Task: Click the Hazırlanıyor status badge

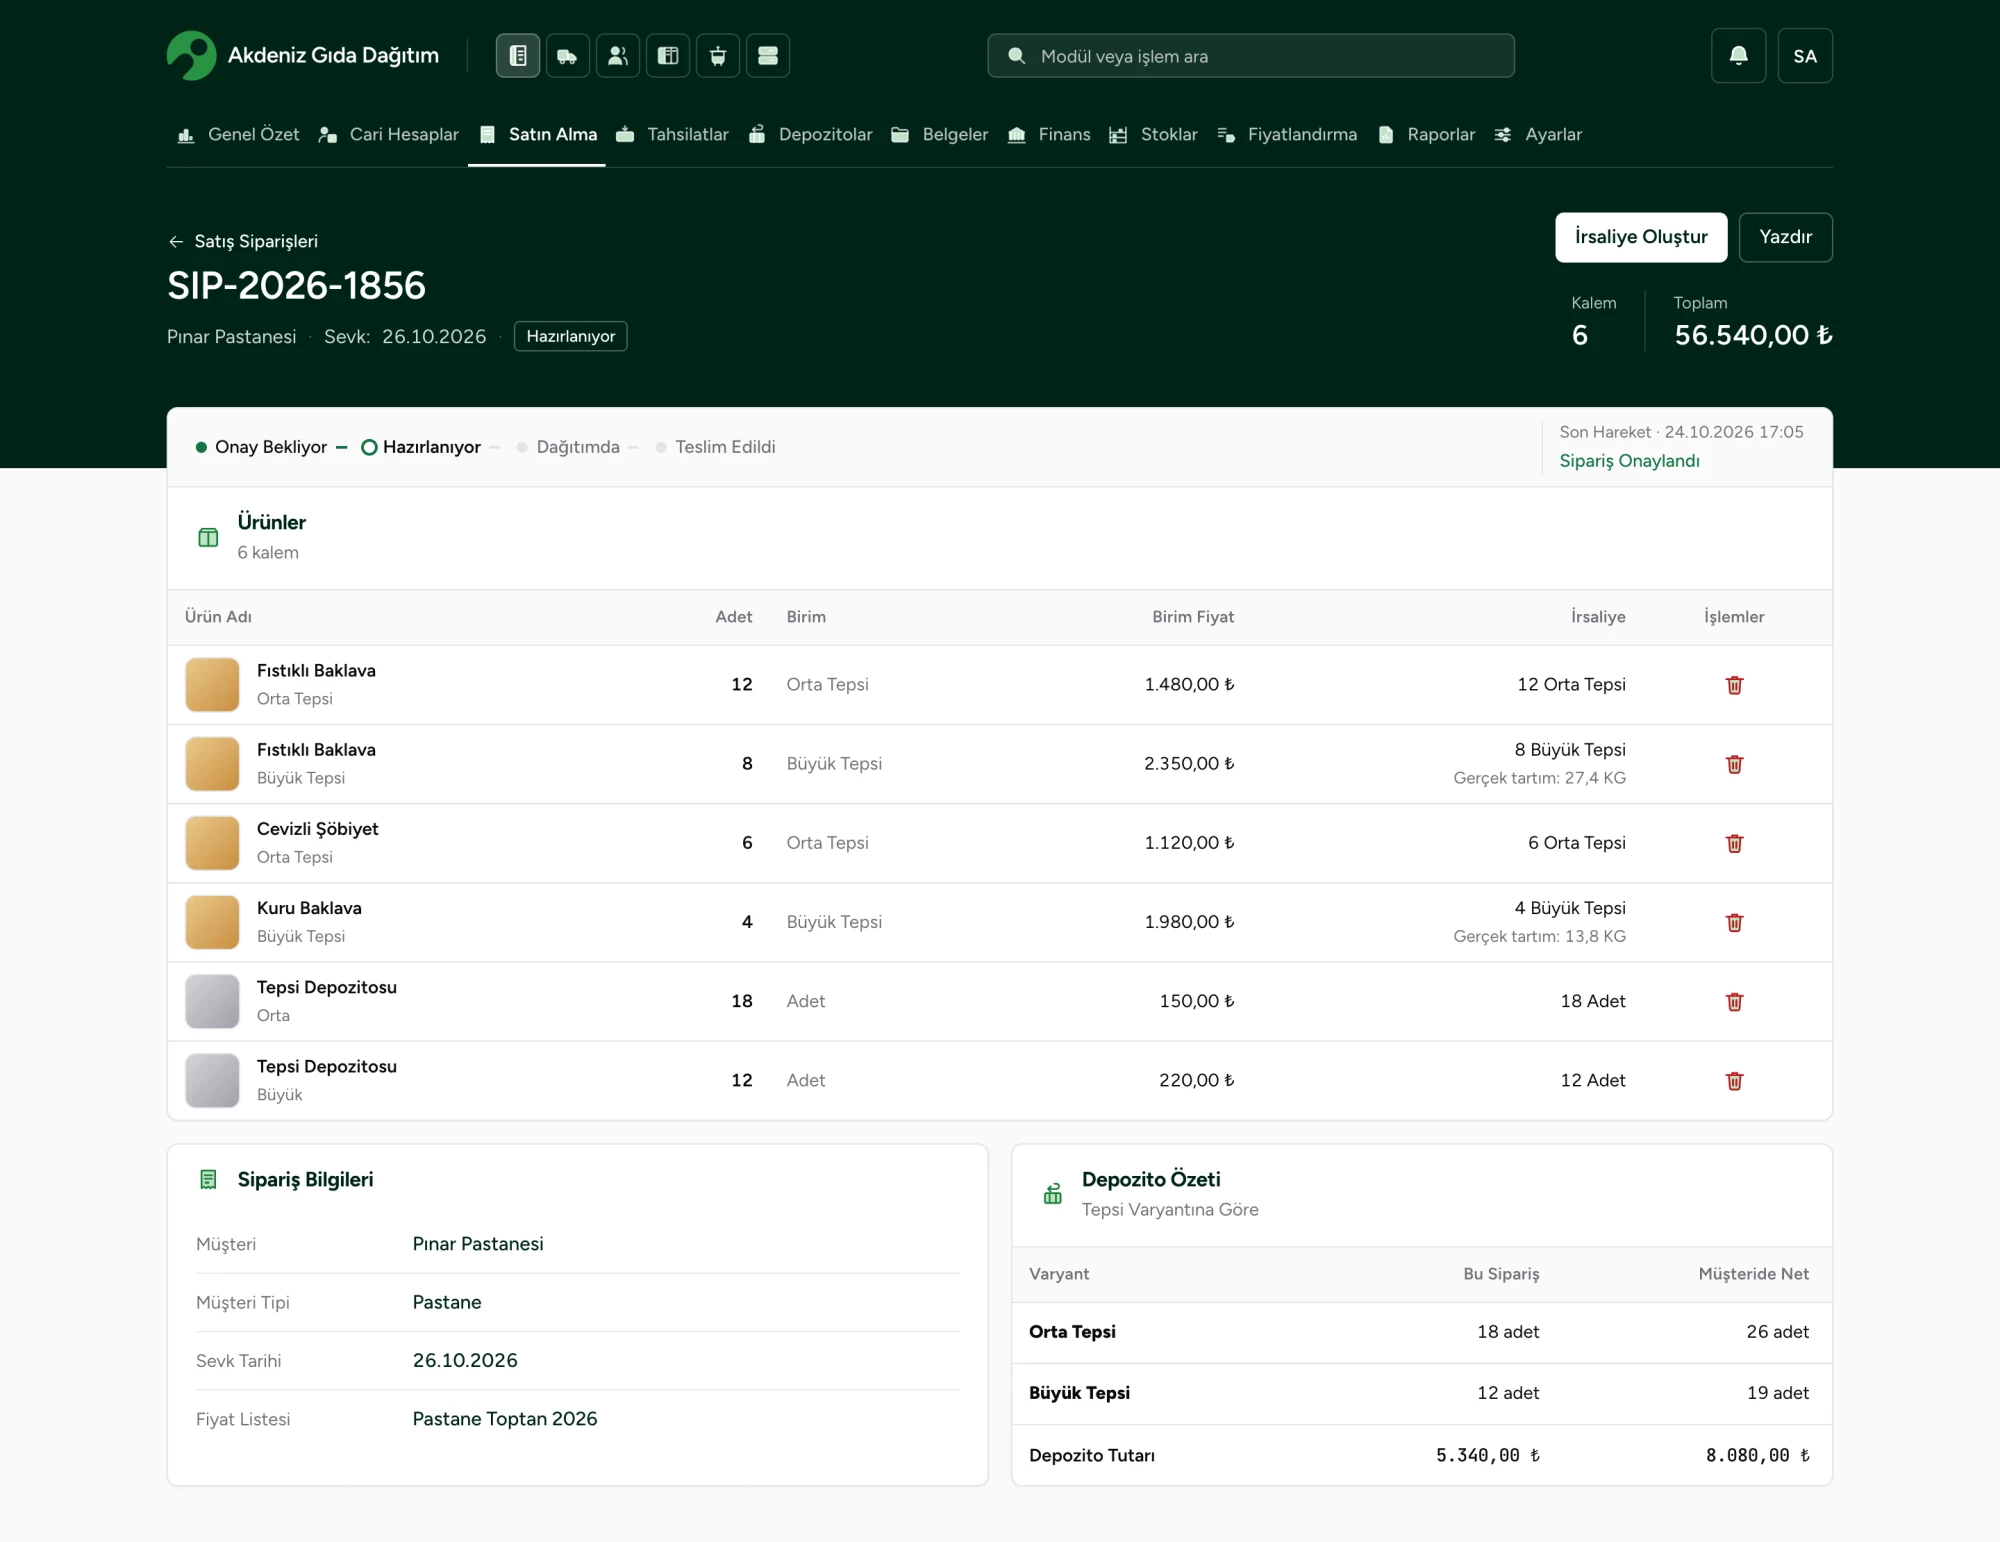Action: click(570, 336)
